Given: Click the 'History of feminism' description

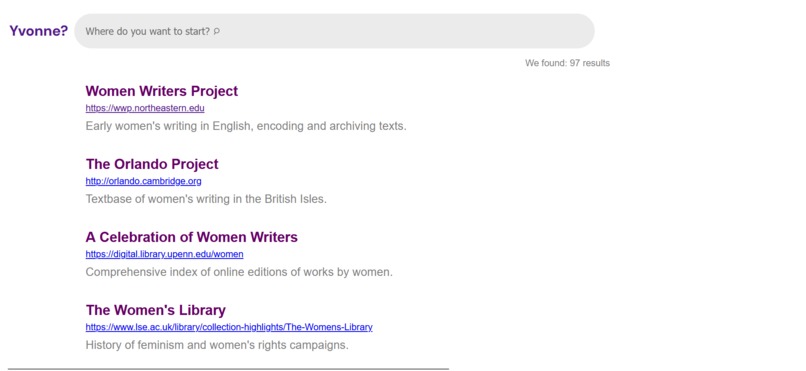Looking at the screenshot, I should (x=217, y=345).
